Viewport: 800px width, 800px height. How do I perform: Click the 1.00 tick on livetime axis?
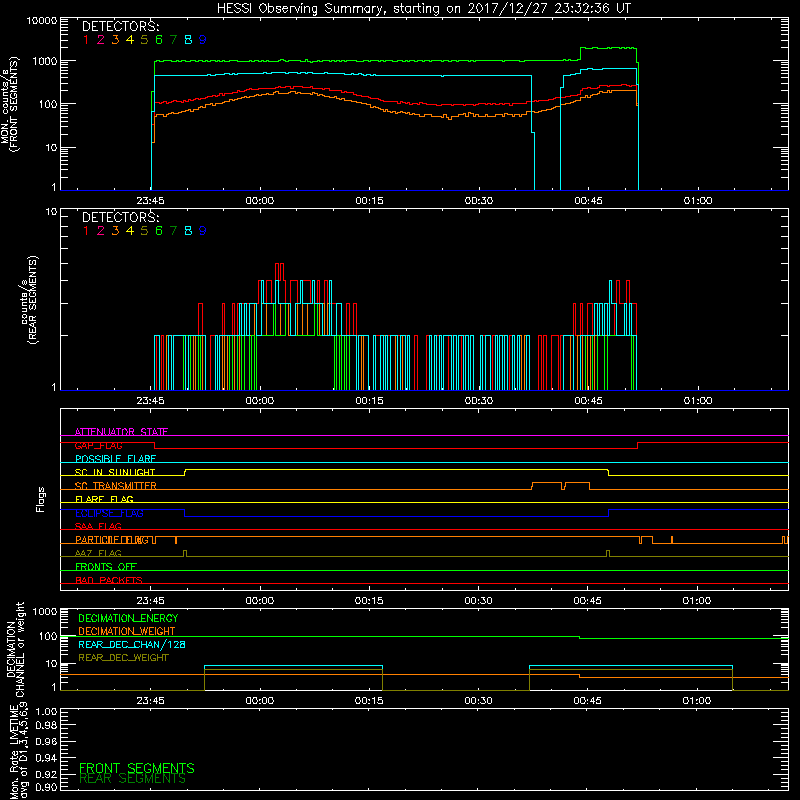coord(46,711)
